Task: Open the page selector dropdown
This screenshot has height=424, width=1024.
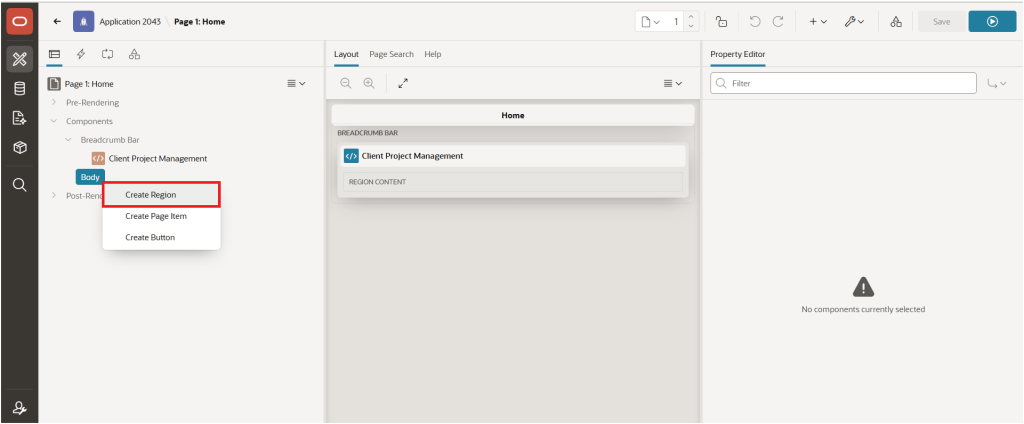Action: [650, 22]
